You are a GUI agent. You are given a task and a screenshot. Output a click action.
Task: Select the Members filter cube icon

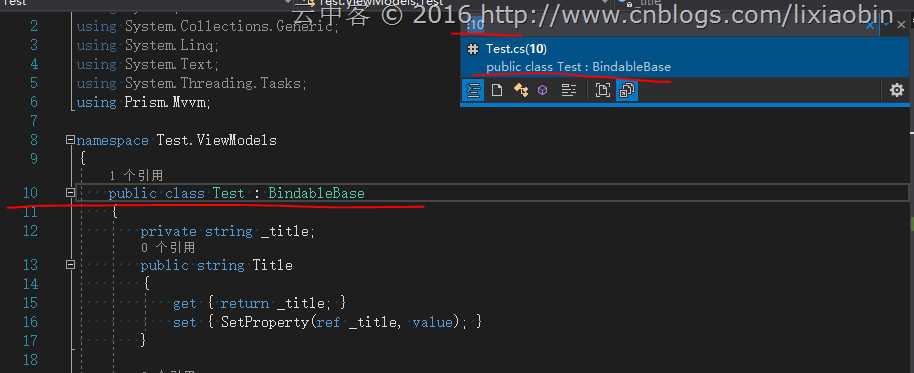tap(543, 90)
